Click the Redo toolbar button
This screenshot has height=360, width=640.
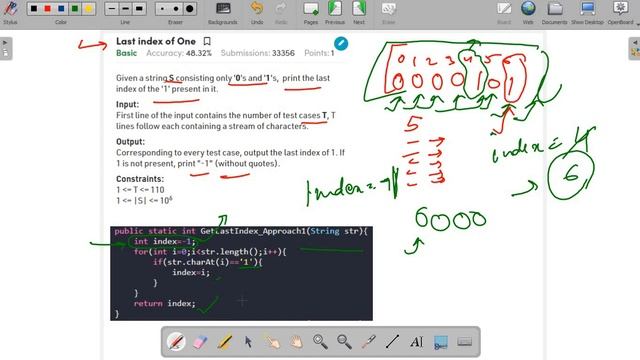[x=281, y=12]
